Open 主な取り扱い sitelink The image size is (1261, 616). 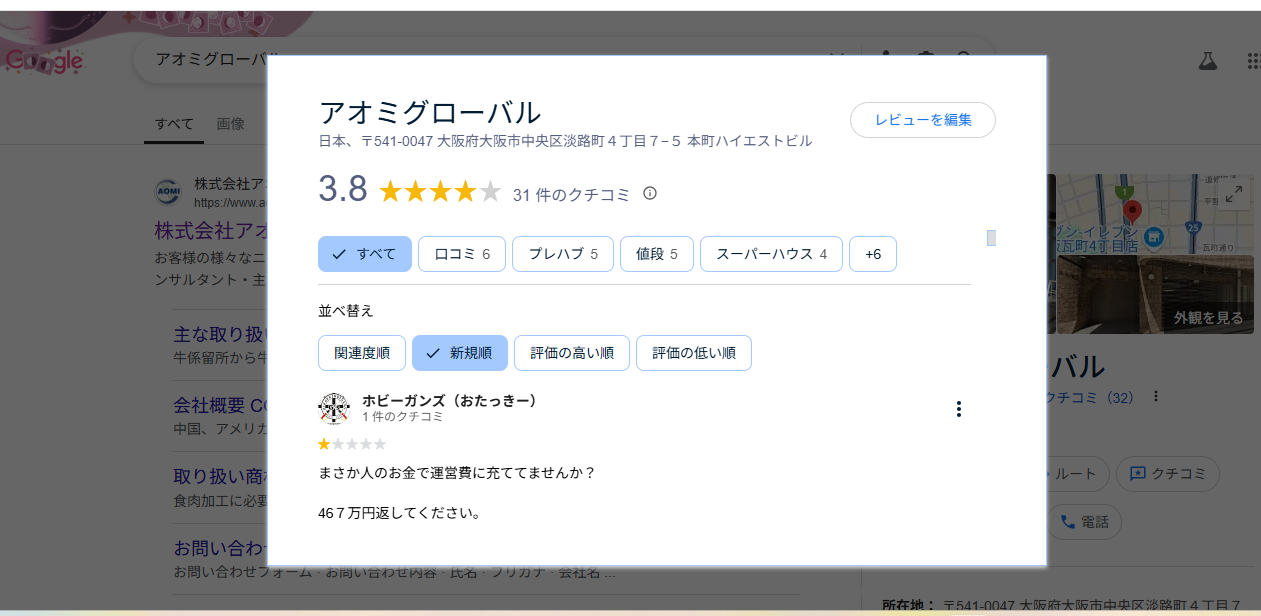220,334
